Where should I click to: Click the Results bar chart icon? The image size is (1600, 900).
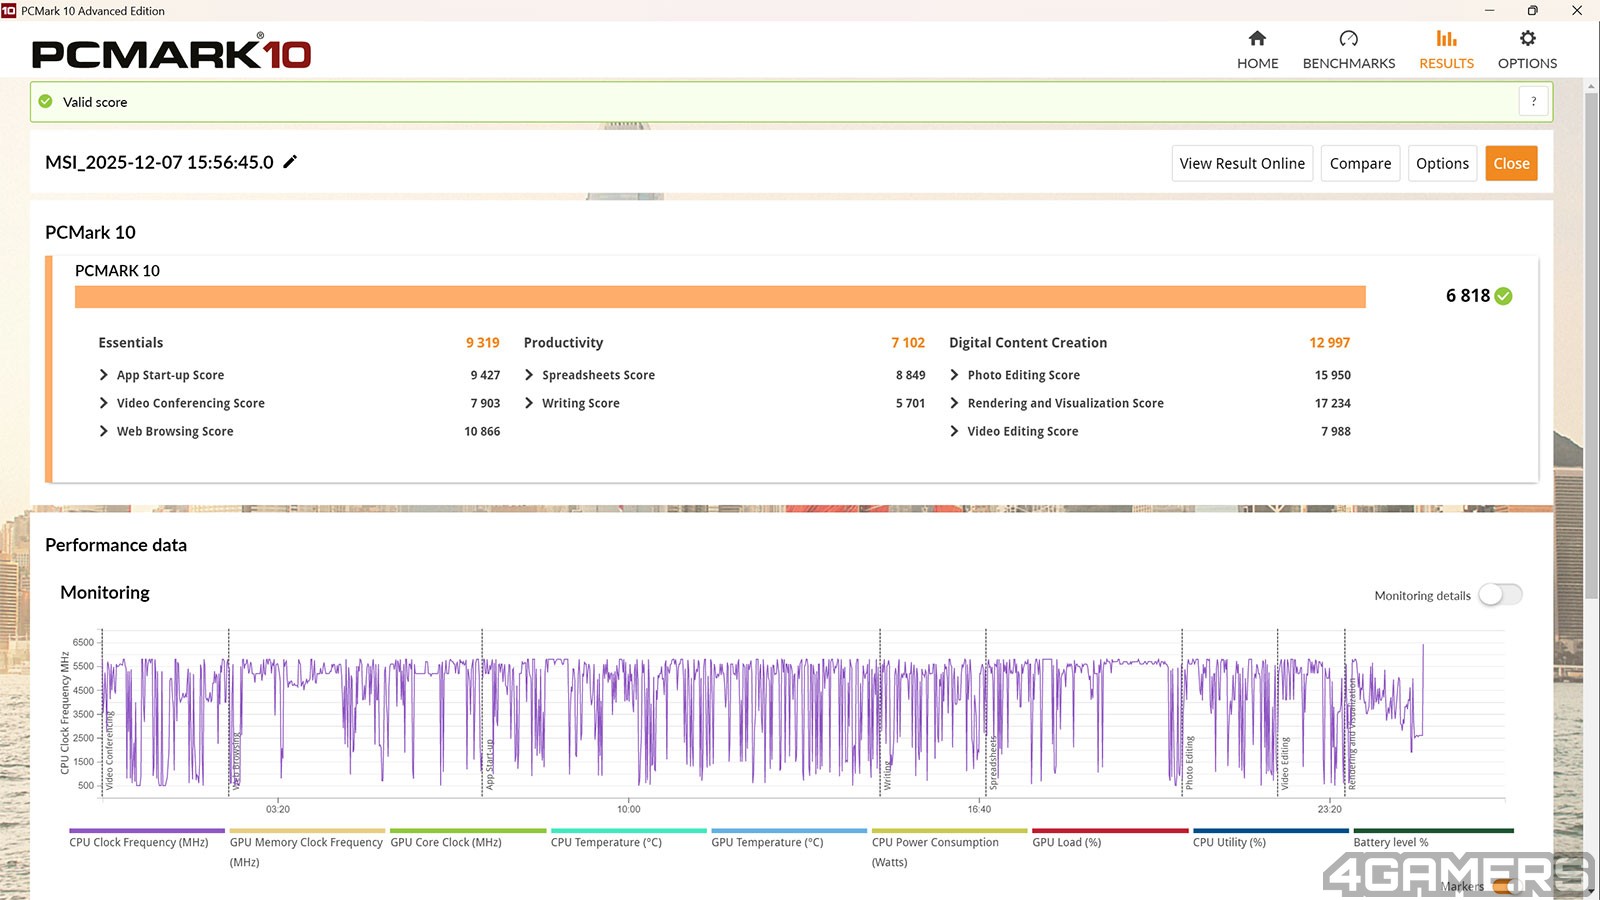[x=1446, y=38]
